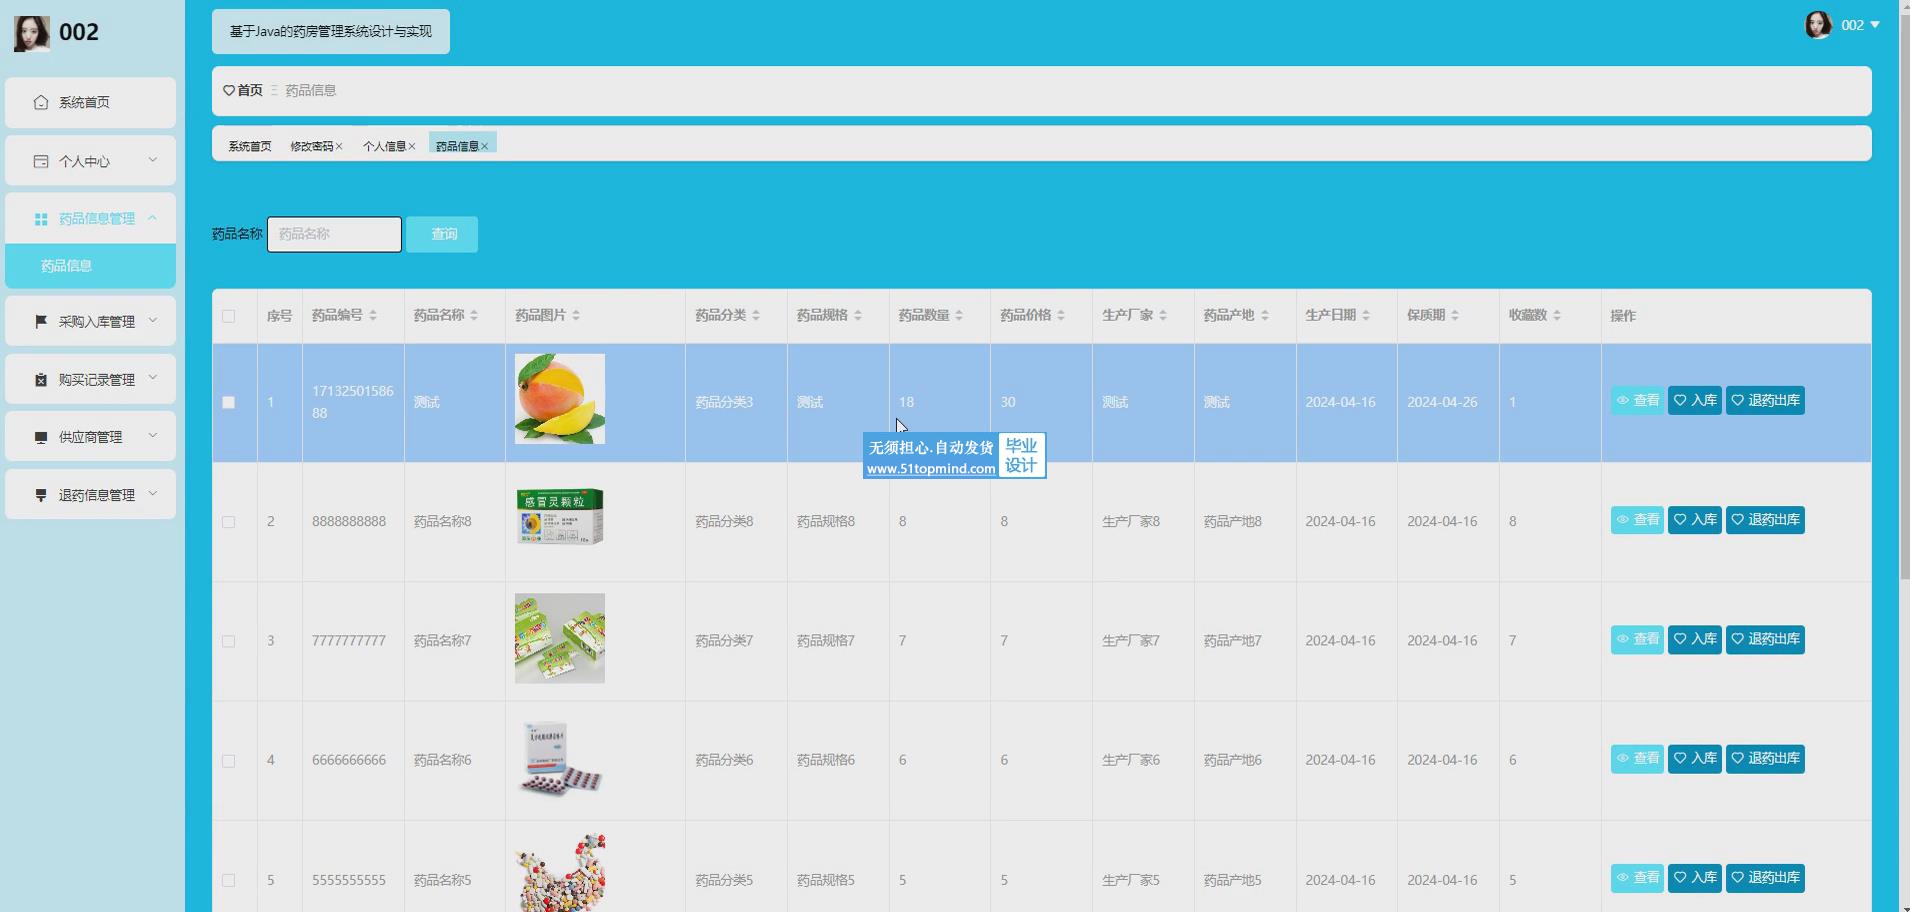
Task: Close the 药品信息 tab
Action: click(x=485, y=146)
